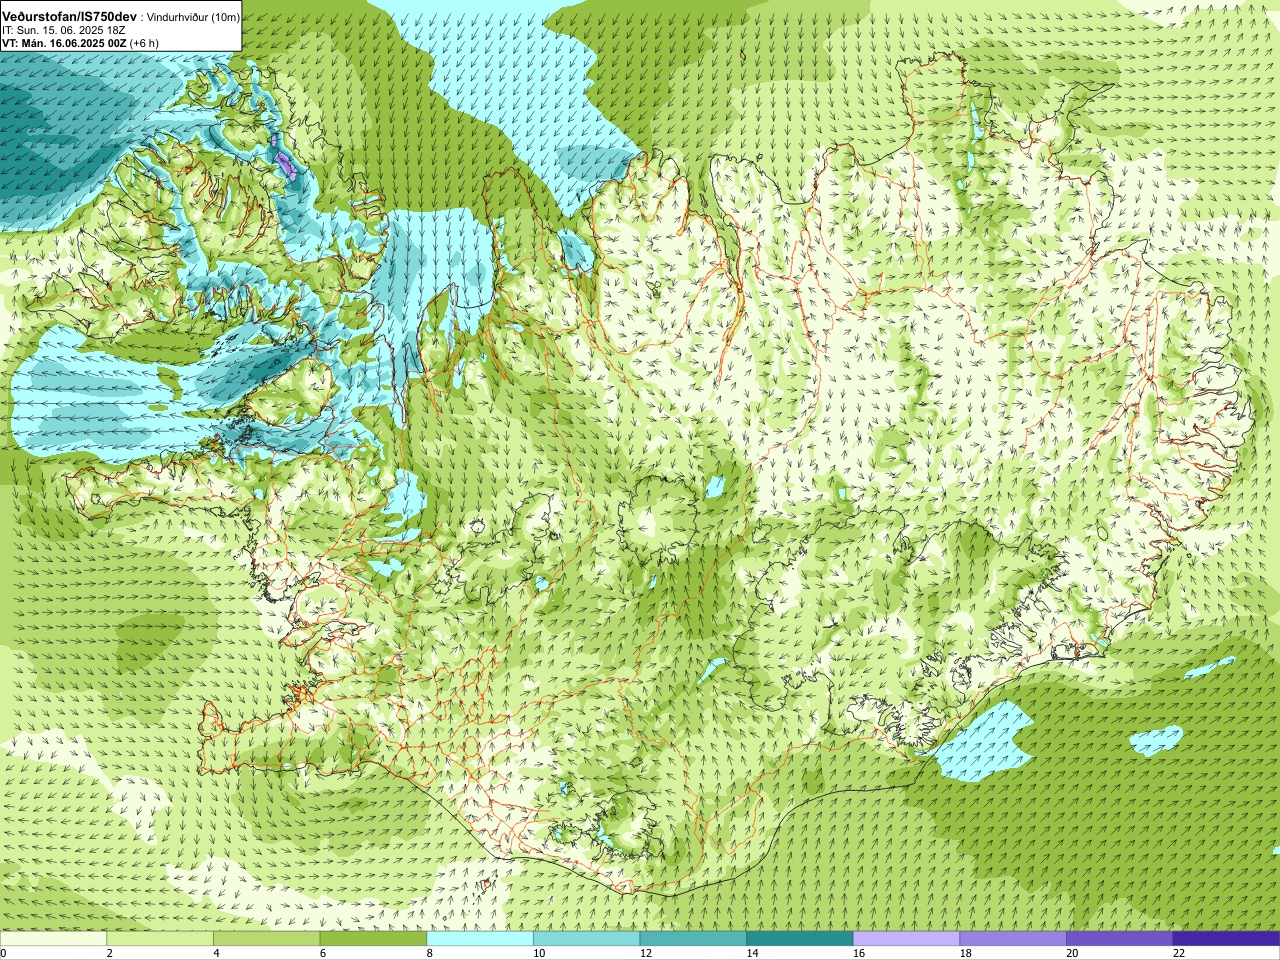Click the 'IT: Sun. 15. 06. 2025 18Z' line
This screenshot has height=960, width=1280.
63,31
